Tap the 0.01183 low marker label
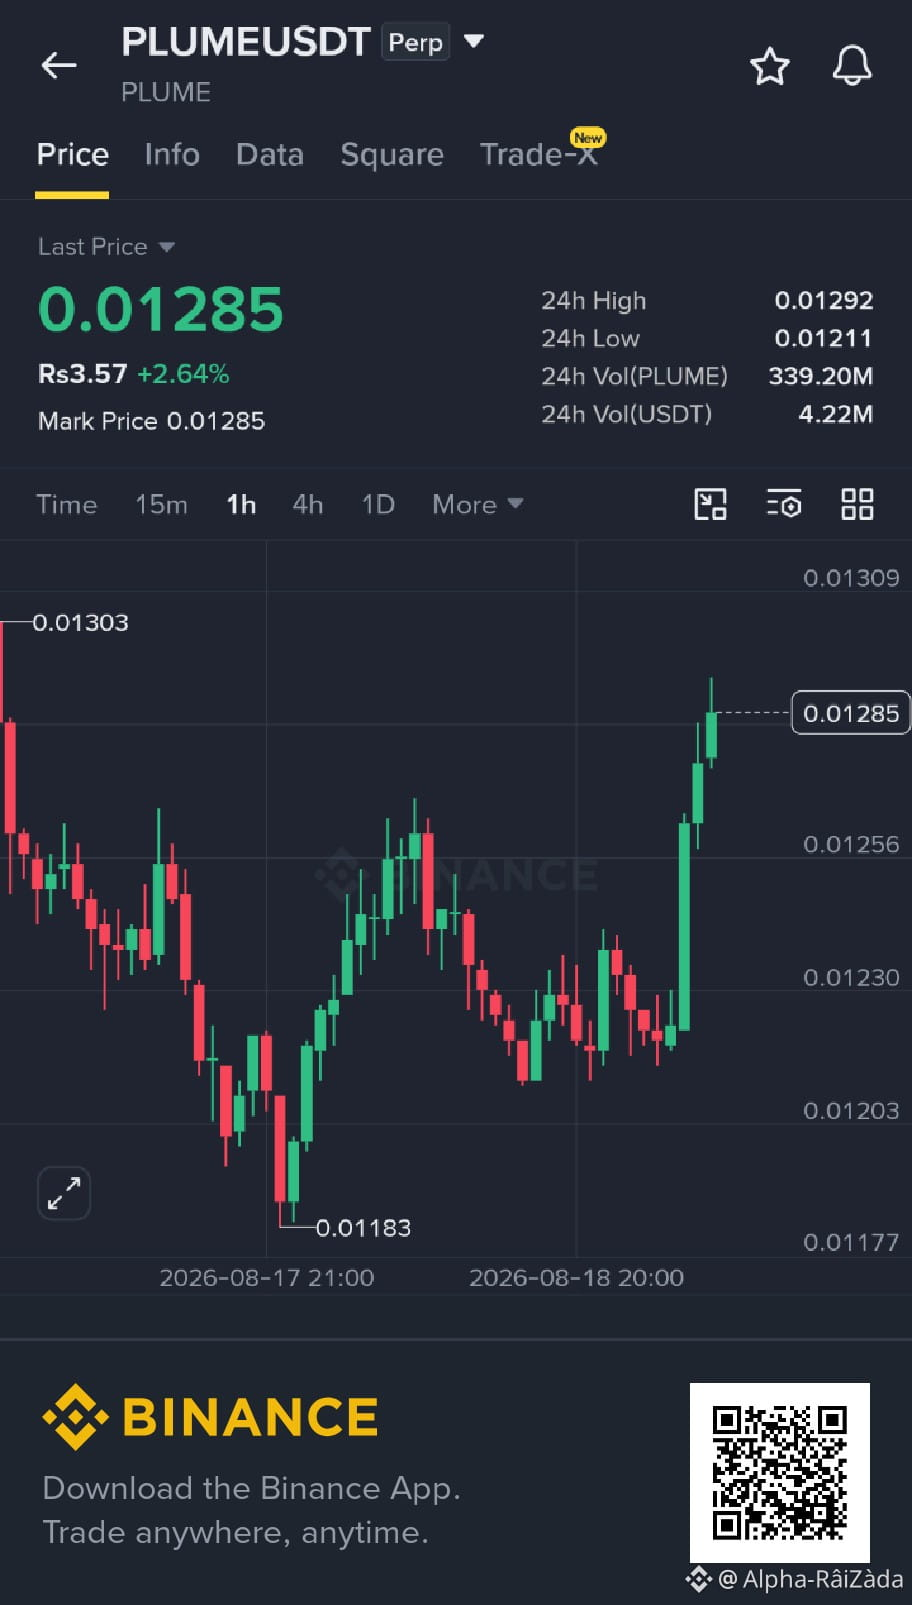The width and height of the screenshot is (912, 1605). [x=363, y=1228]
